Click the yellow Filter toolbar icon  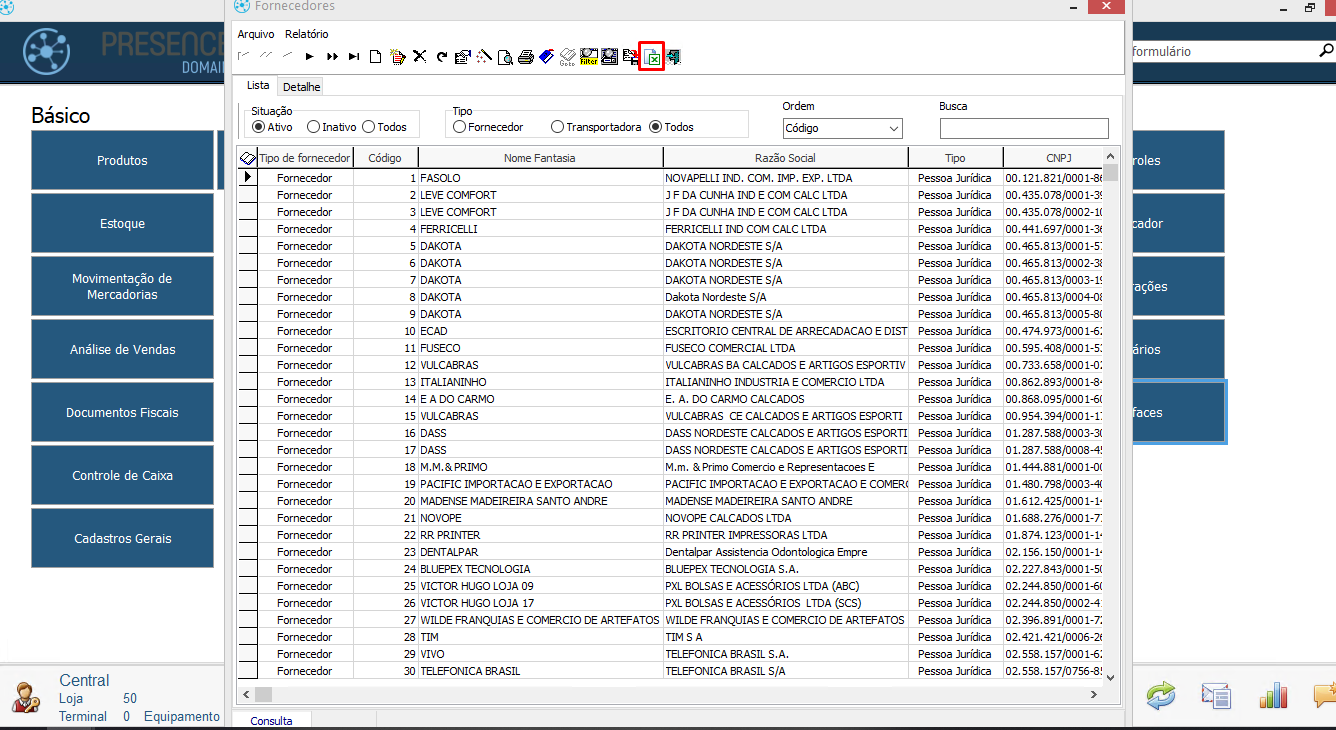pyautogui.click(x=588, y=57)
